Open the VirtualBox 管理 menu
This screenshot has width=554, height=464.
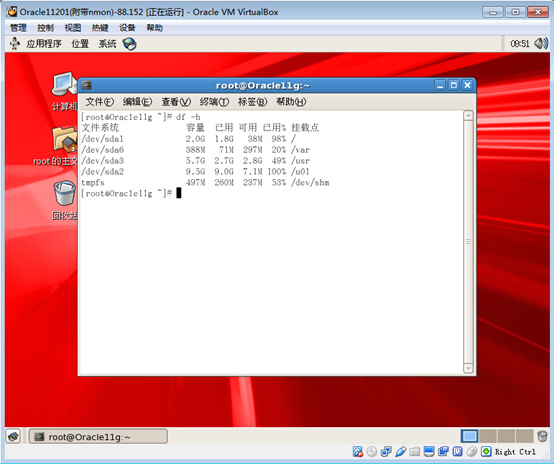click(18, 28)
